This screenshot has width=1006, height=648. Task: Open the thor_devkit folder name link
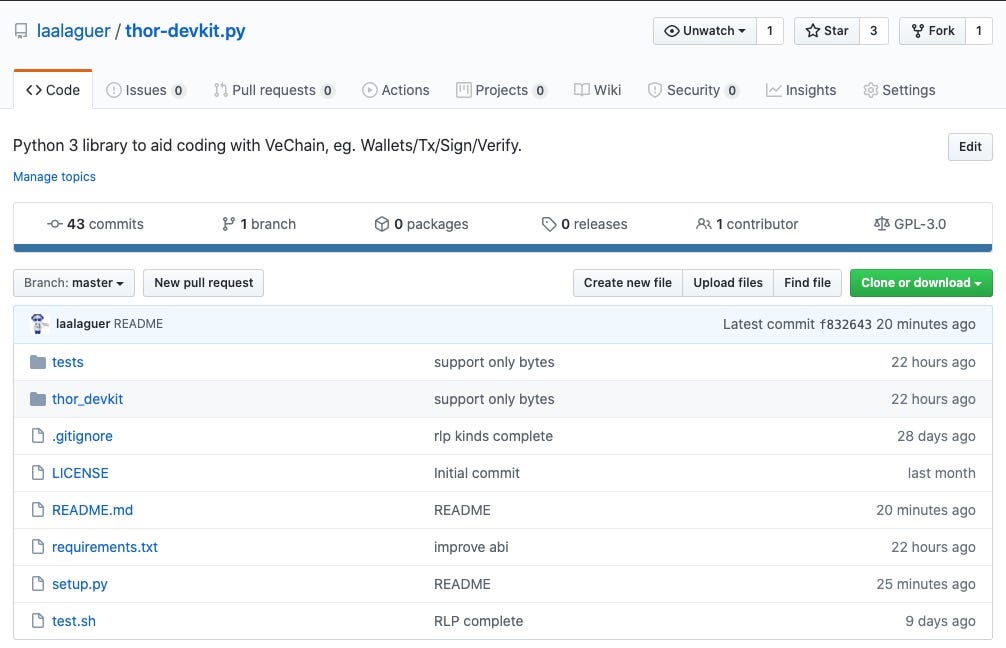tap(87, 399)
